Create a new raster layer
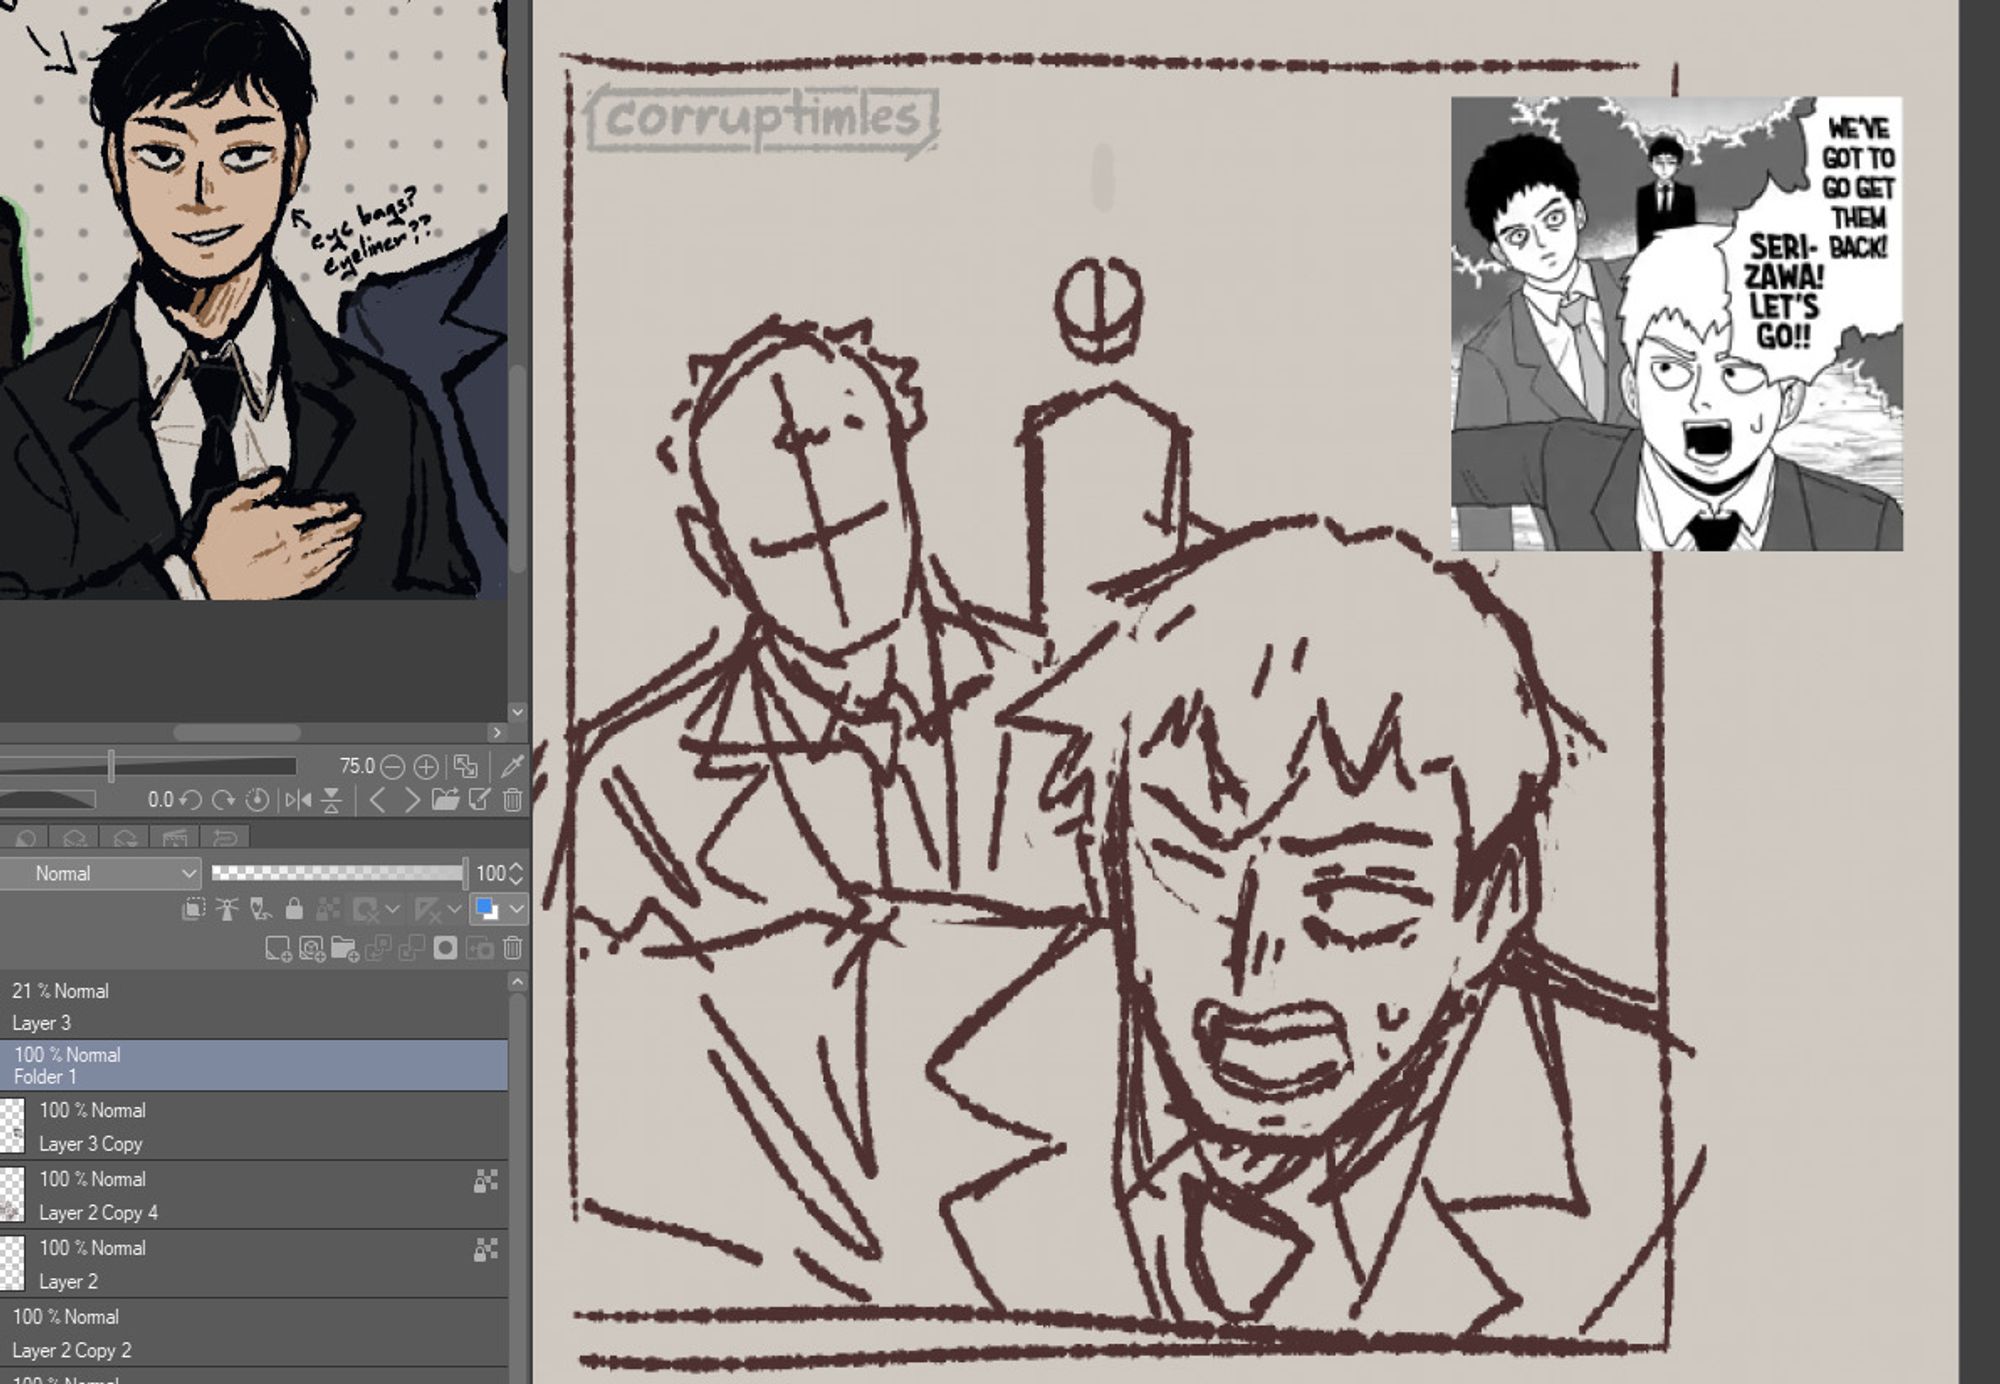 point(278,949)
